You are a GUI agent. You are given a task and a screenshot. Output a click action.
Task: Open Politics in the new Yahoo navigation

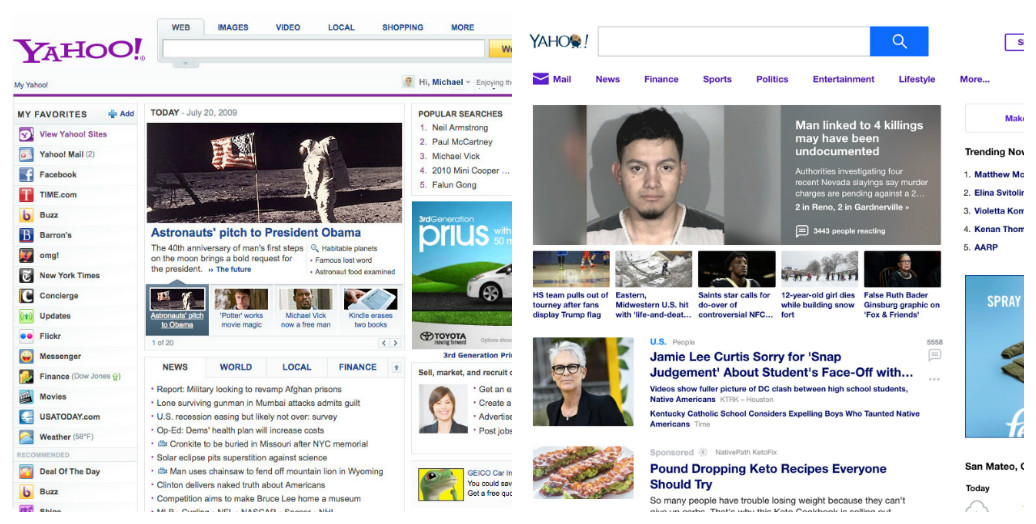[x=772, y=79]
